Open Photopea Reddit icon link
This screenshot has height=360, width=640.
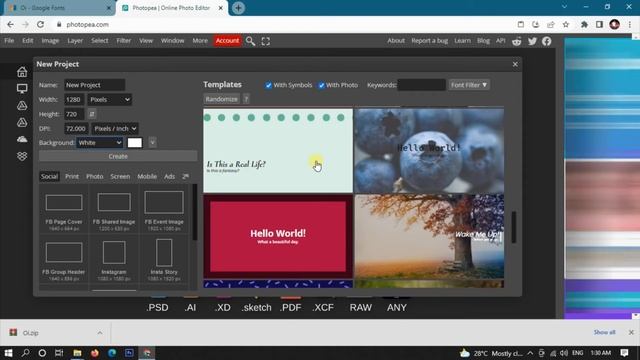point(517,41)
